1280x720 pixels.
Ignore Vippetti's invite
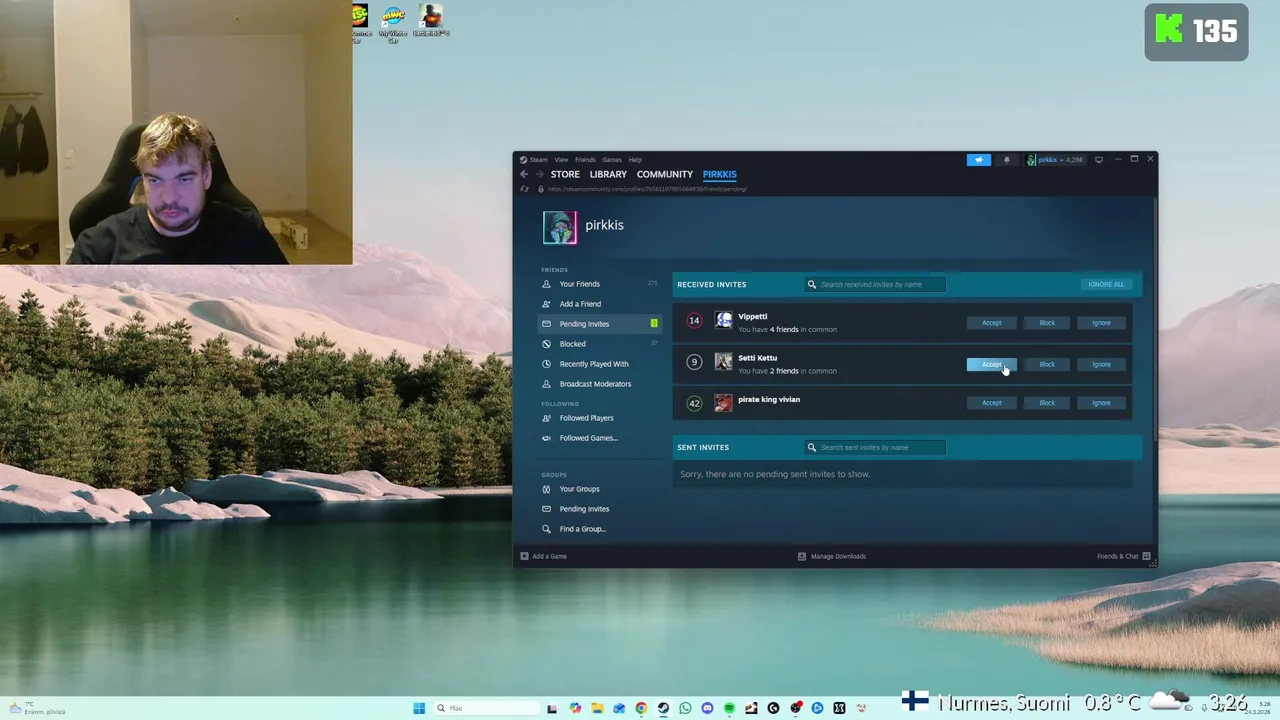click(1101, 323)
